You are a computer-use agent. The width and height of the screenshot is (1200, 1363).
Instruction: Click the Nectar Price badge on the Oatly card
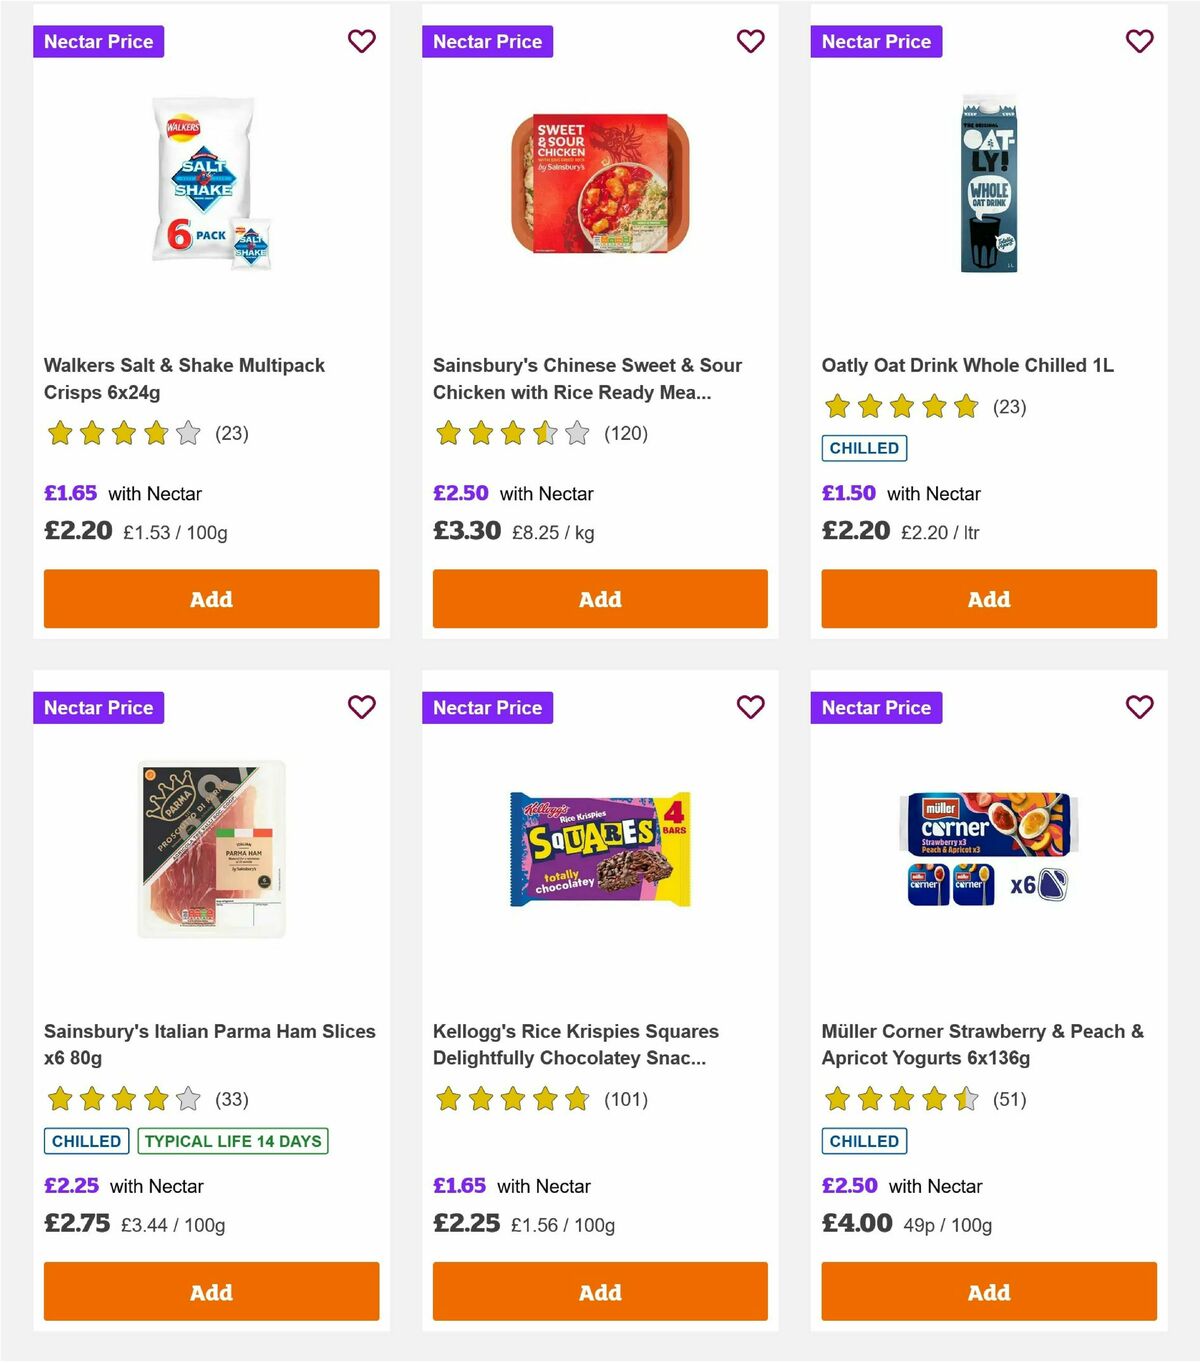(876, 42)
